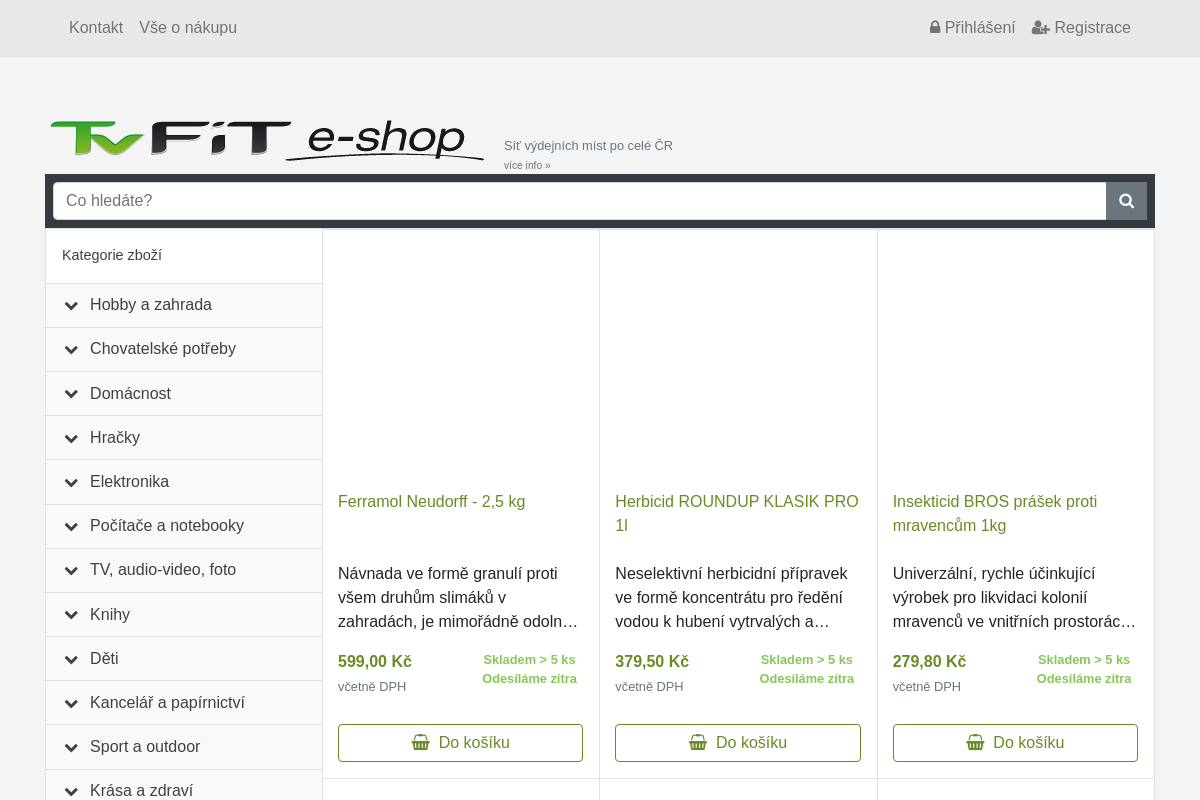This screenshot has height=800, width=1200.
Task: Expand chevron next to Sport a outdoor
Action: pos(71,746)
